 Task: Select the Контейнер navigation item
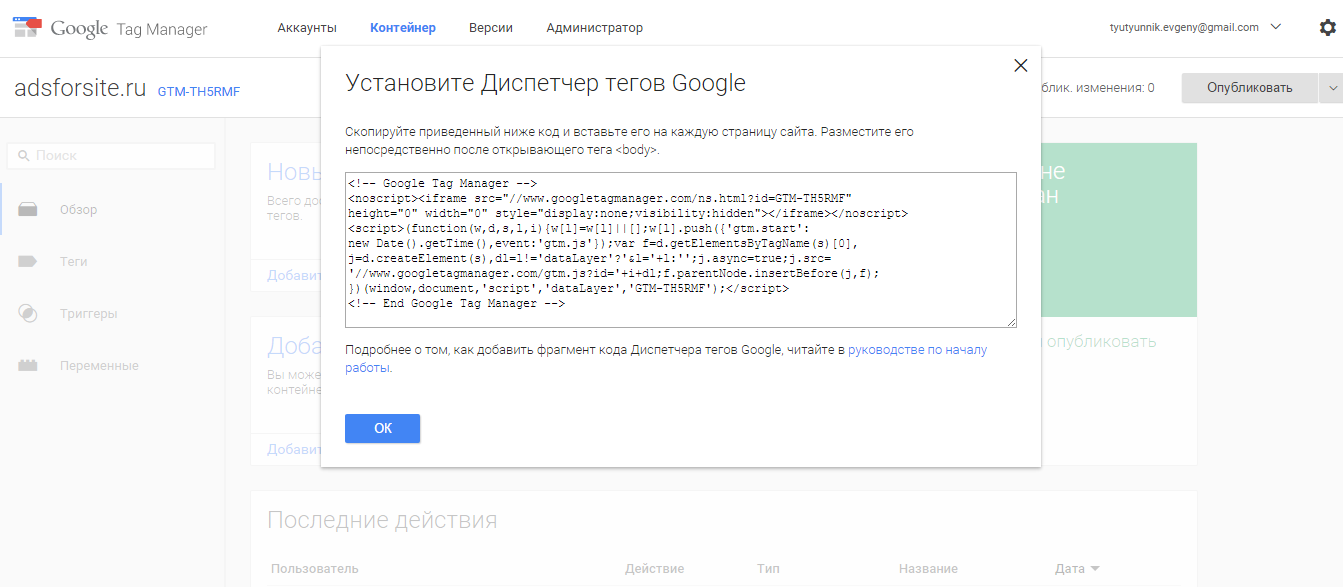403,28
